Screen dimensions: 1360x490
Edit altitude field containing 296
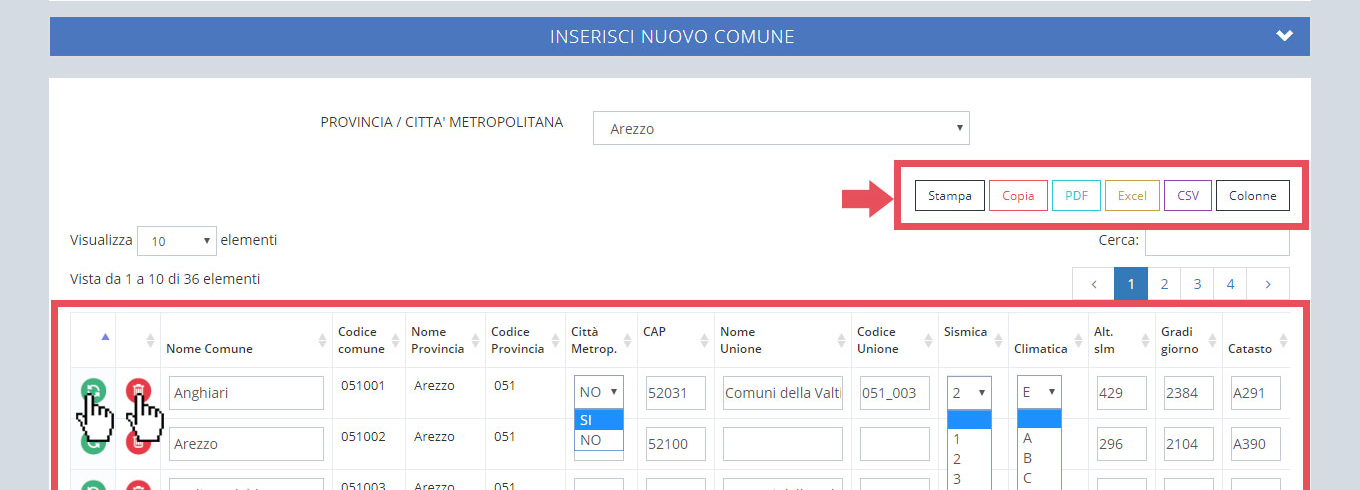click(1121, 443)
